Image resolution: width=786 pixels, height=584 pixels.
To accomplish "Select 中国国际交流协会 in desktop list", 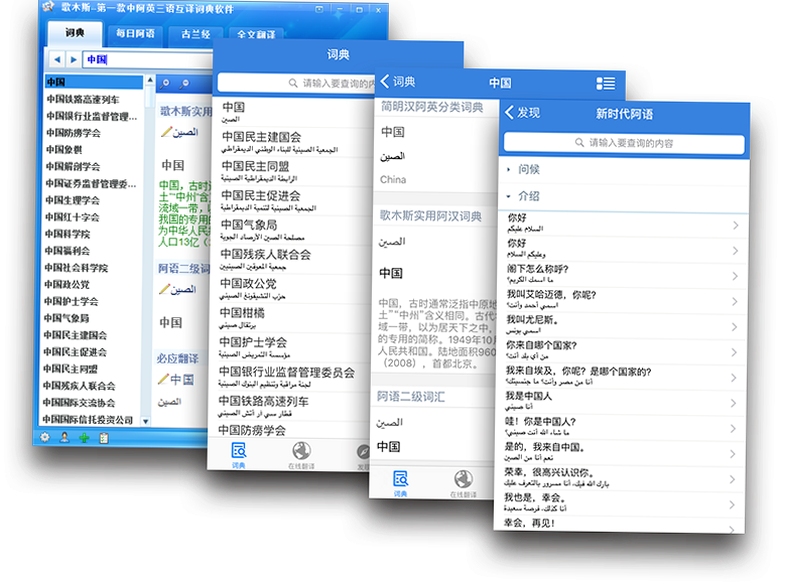I will click(x=79, y=403).
